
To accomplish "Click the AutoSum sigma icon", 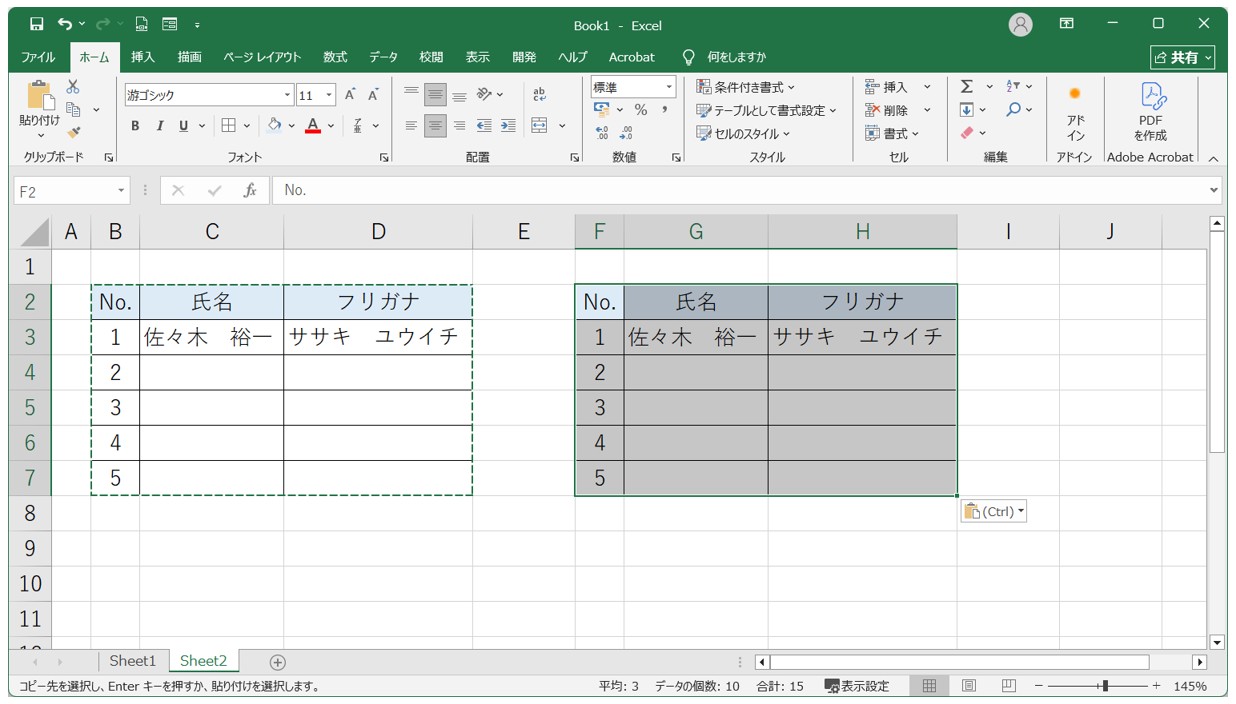I will [x=967, y=87].
